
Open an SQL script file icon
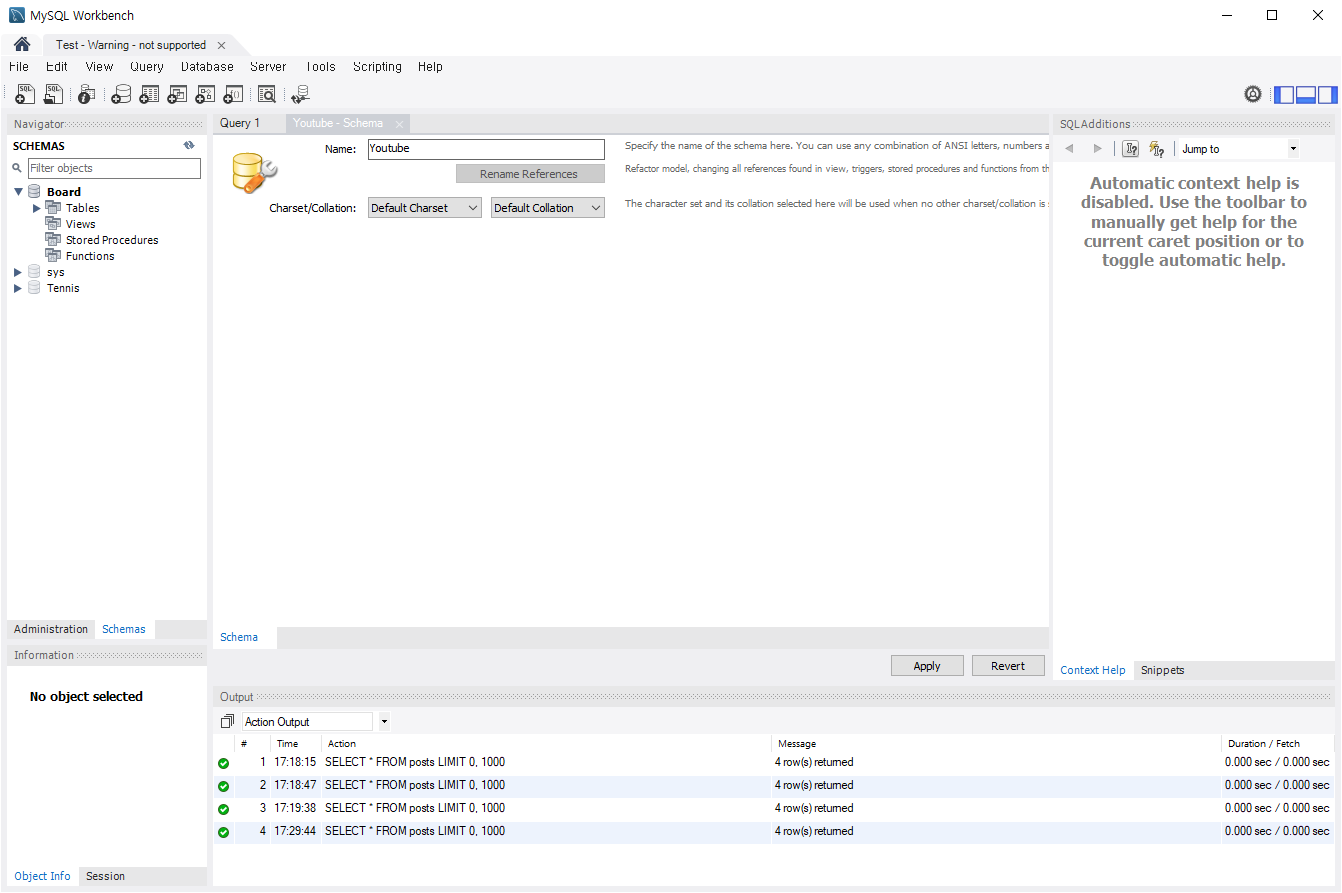(53, 94)
